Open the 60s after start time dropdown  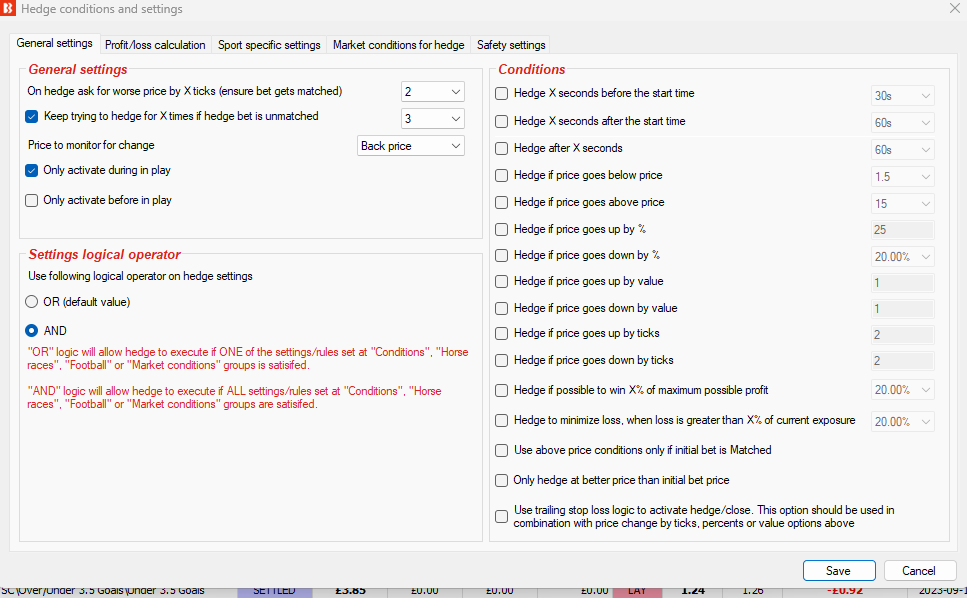902,123
